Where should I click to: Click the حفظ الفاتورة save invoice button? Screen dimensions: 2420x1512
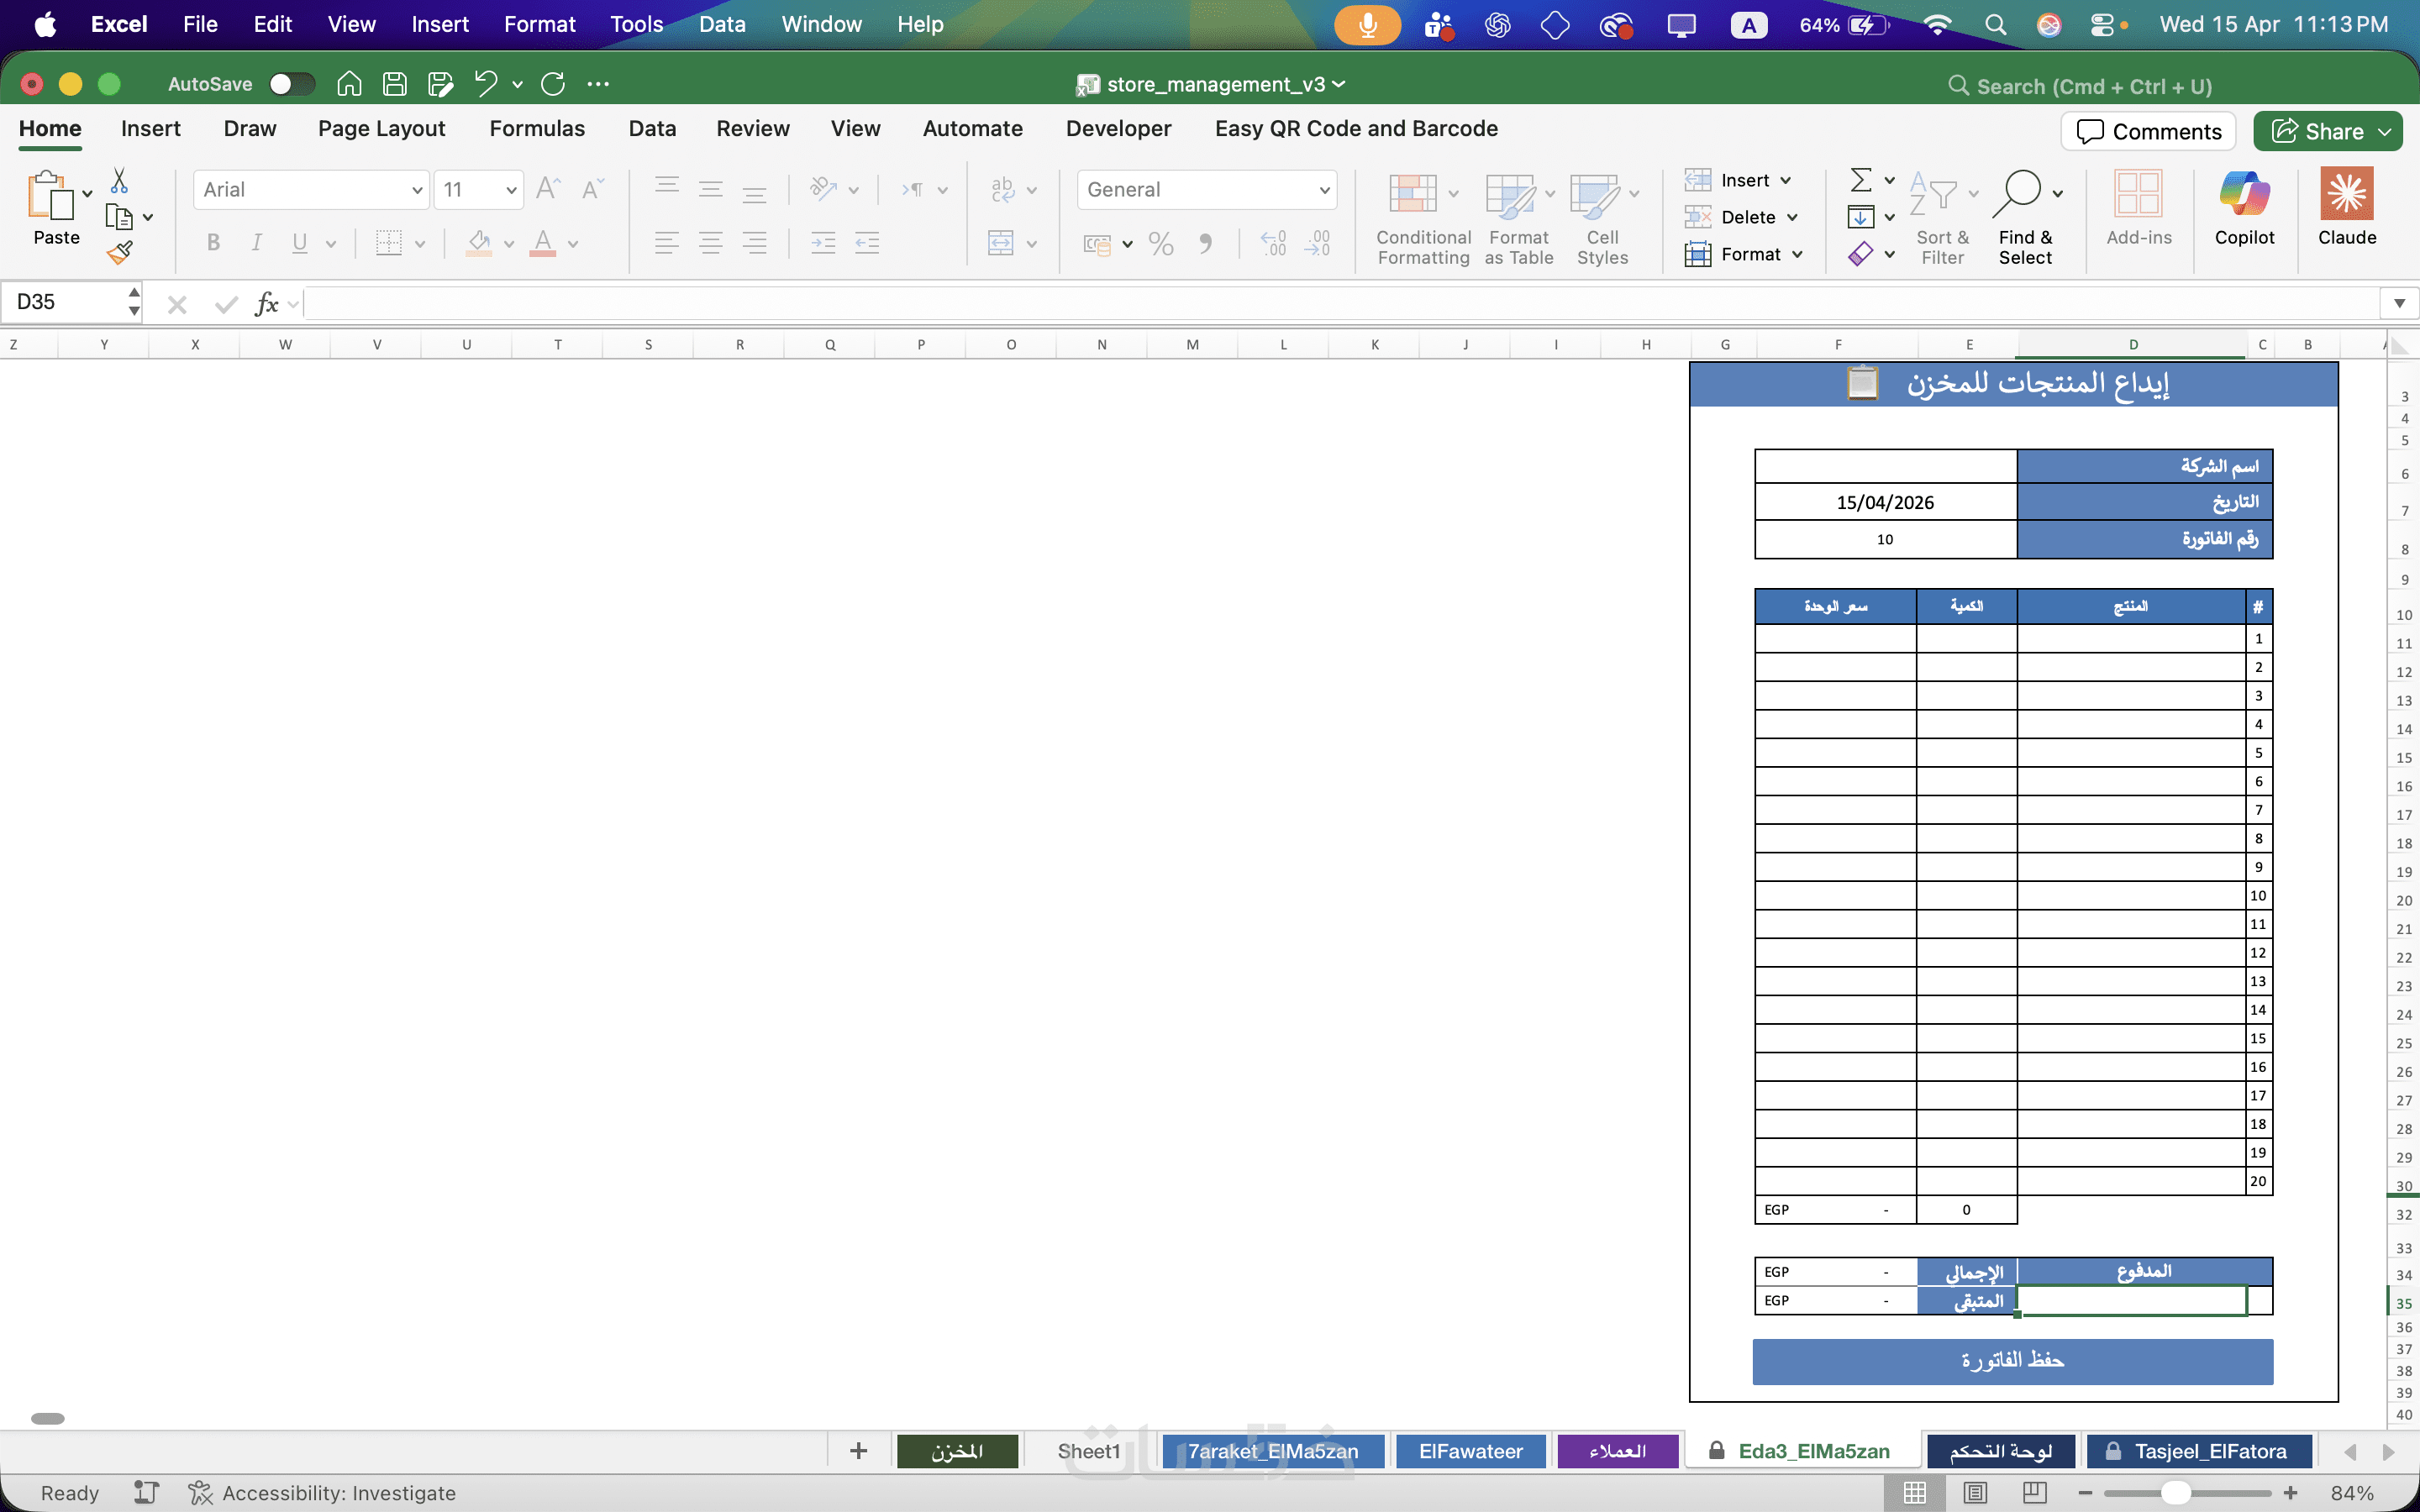(x=2012, y=1361)
